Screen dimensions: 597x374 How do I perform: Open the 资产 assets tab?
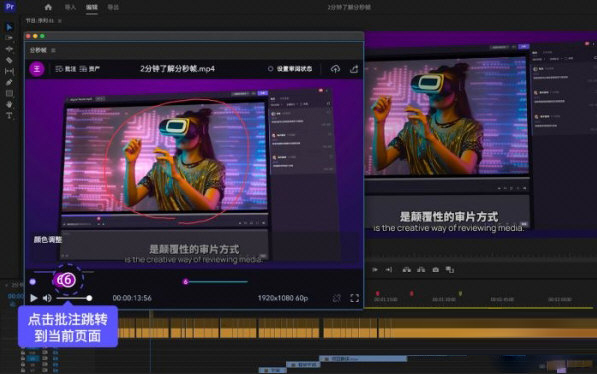[90, 69]
